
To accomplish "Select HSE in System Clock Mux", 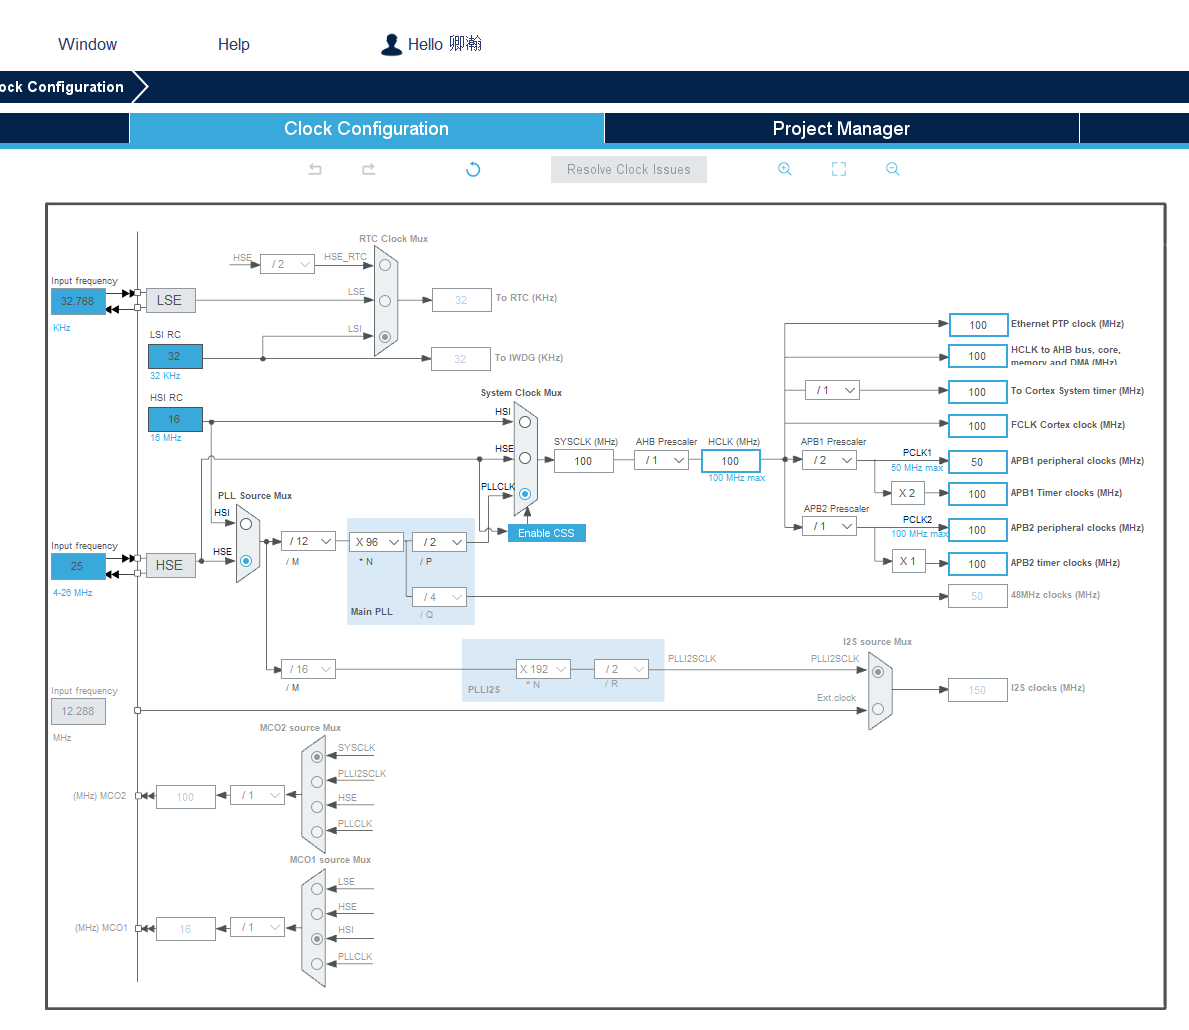I will (x=525, y=458).
